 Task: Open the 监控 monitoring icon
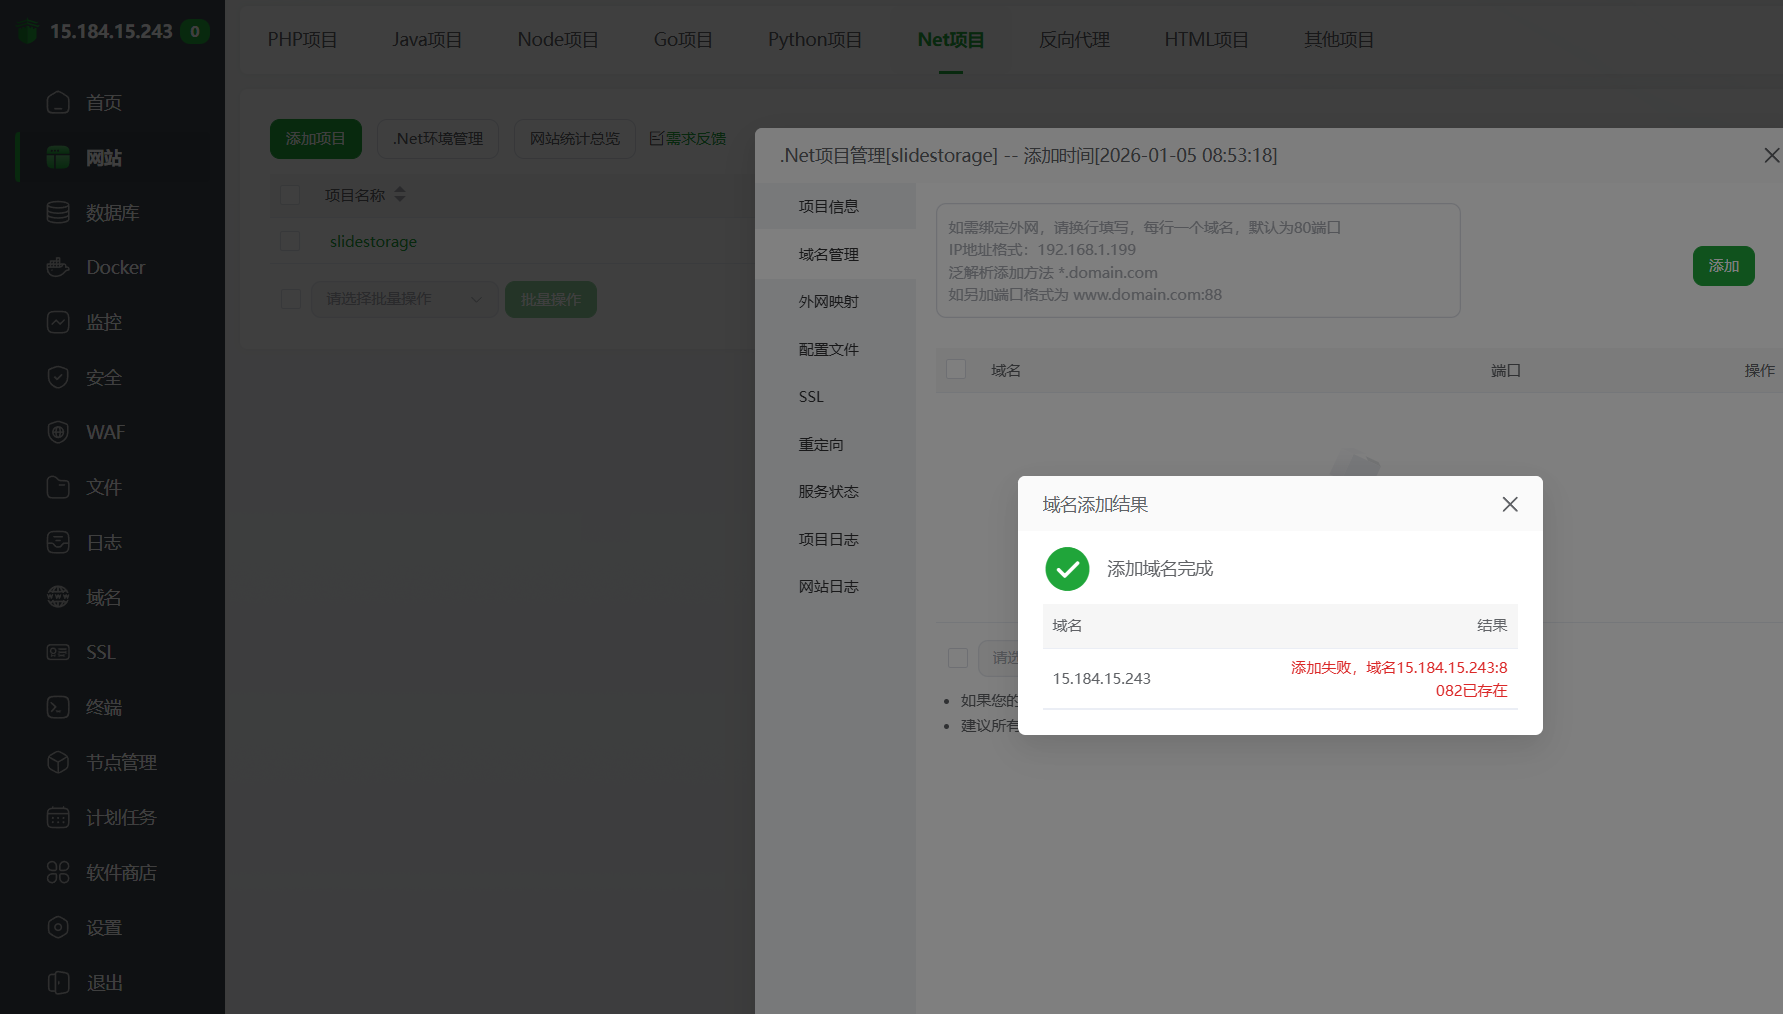click(x=58, y=322)
